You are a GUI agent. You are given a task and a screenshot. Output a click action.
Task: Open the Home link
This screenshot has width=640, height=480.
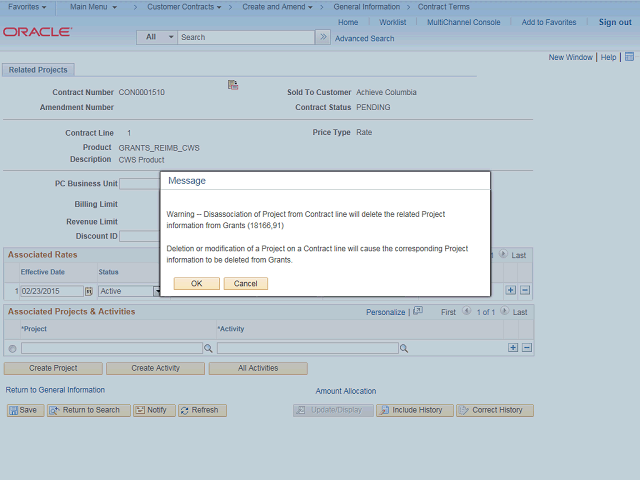(x=348, y=22)
